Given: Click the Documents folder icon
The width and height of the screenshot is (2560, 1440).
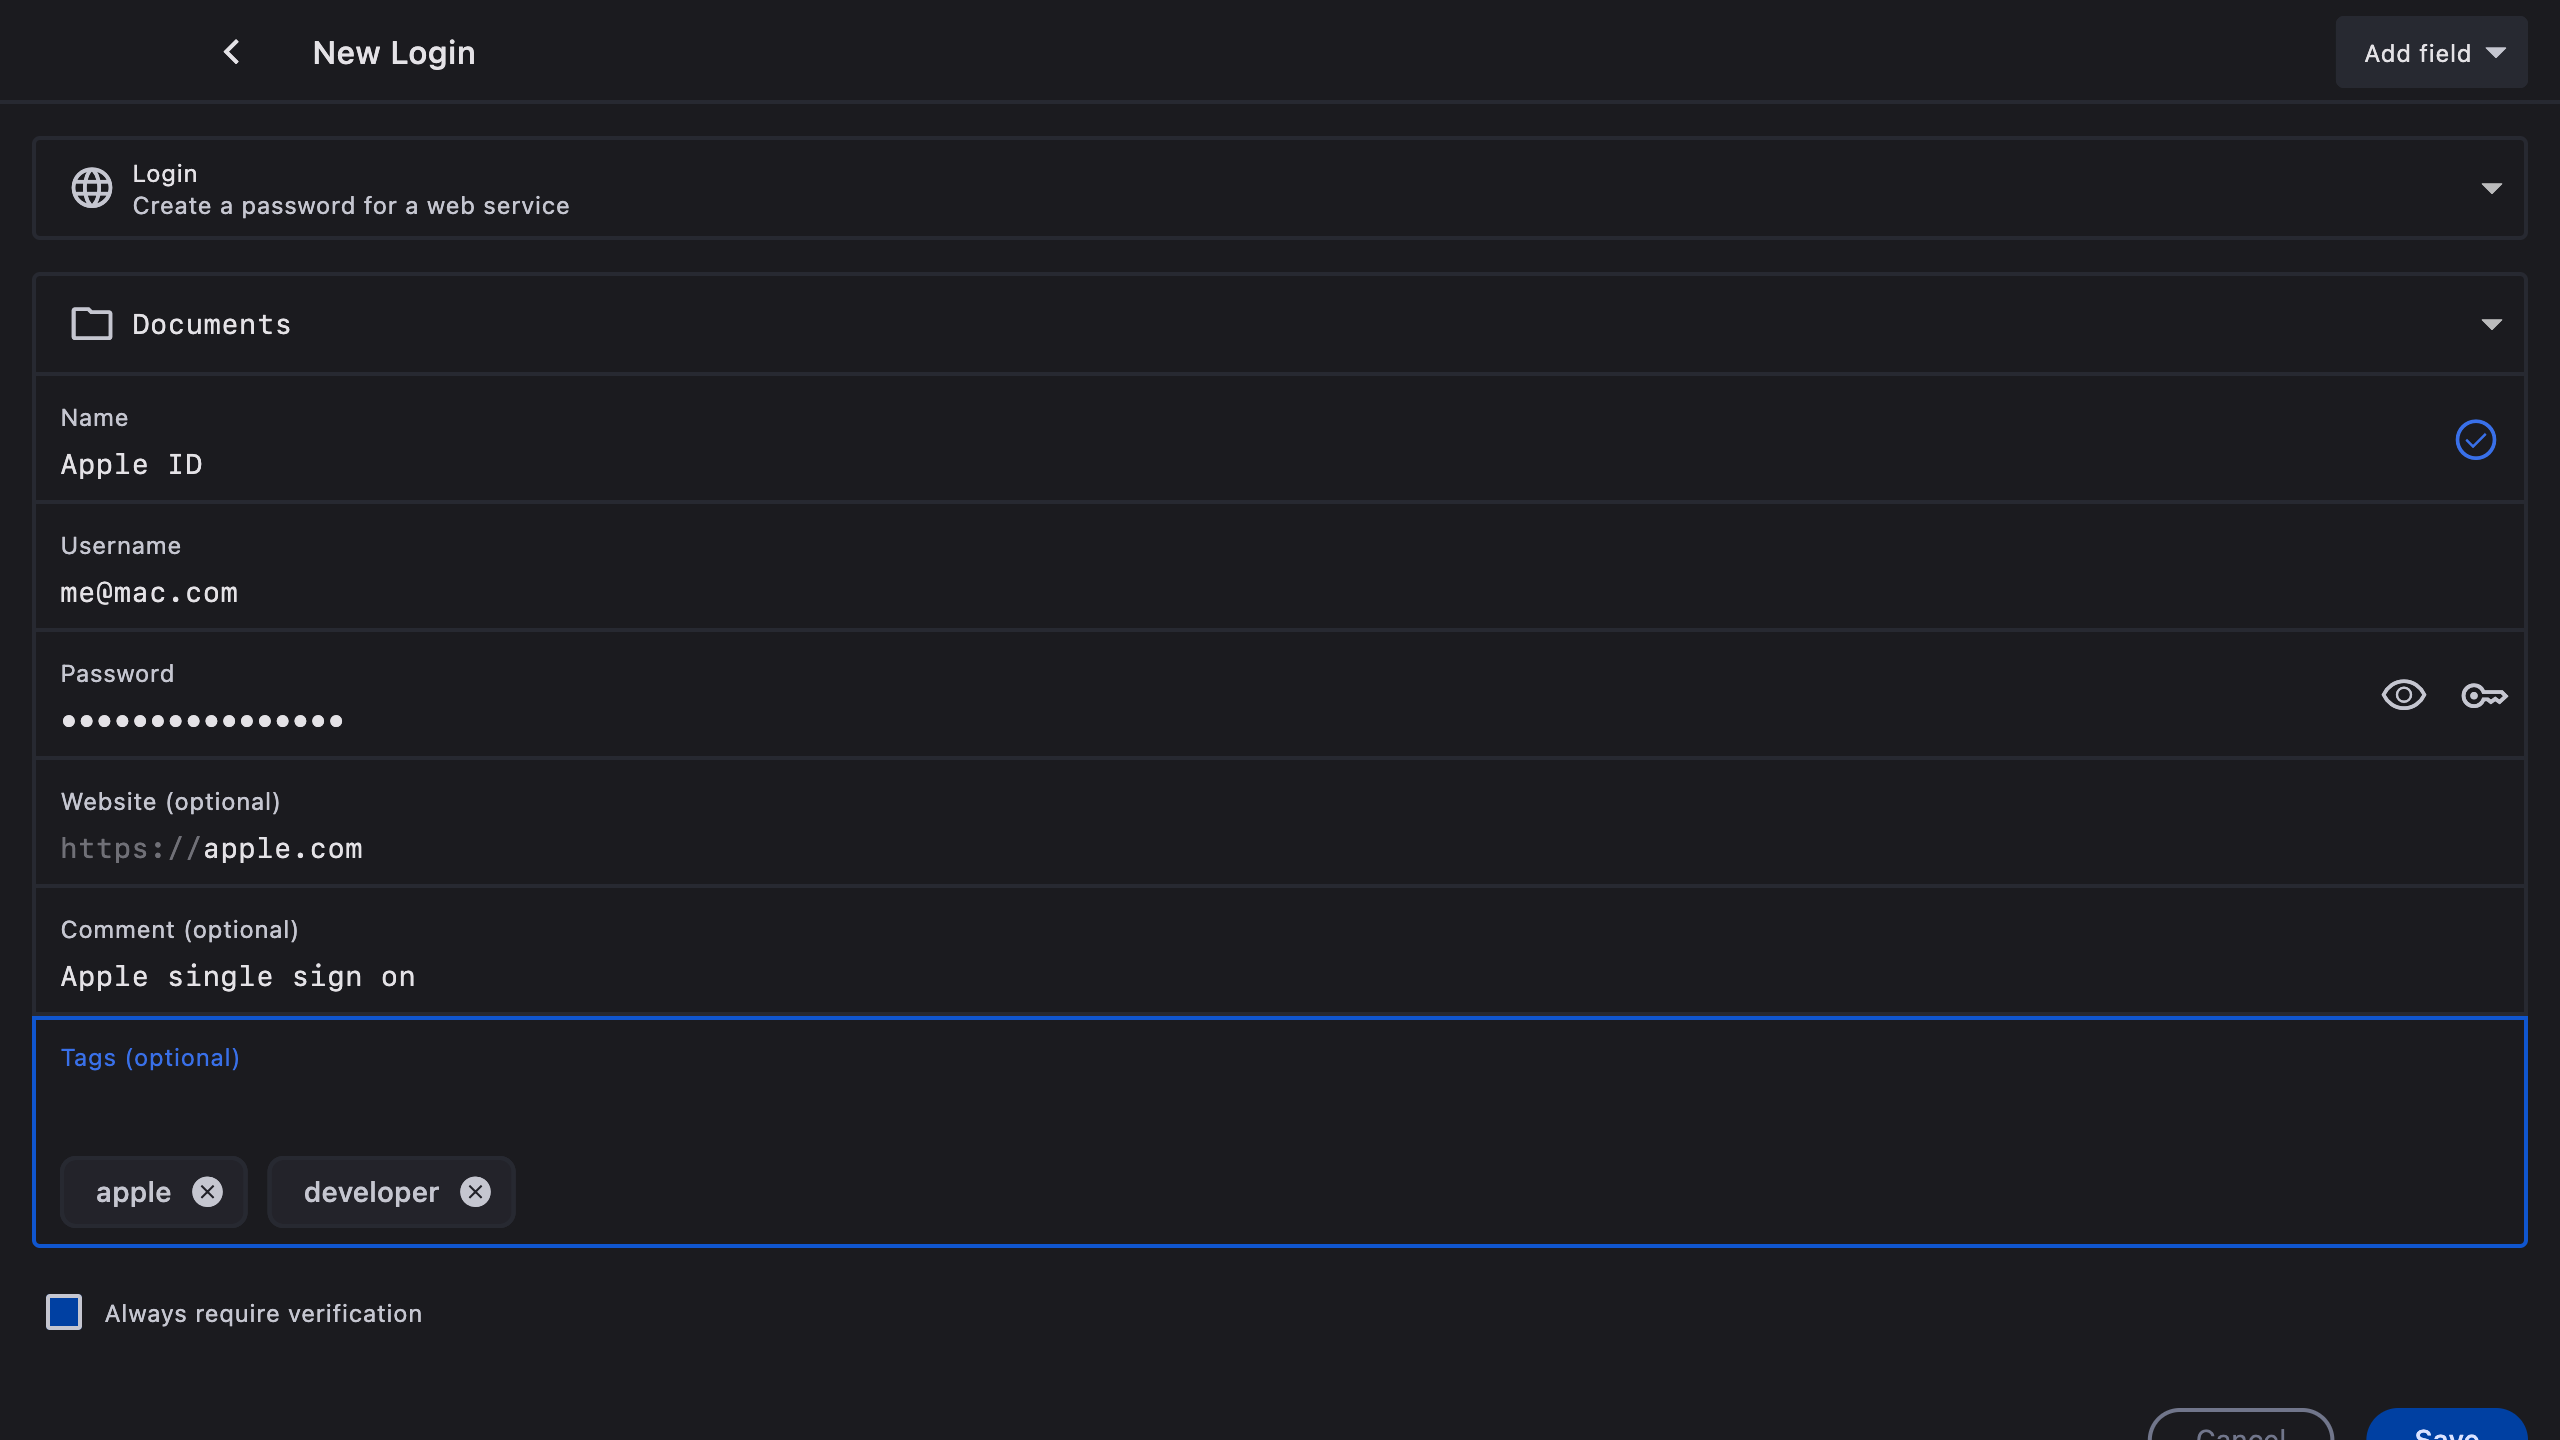Looking at the screenshot, I should tap(91, 324).
